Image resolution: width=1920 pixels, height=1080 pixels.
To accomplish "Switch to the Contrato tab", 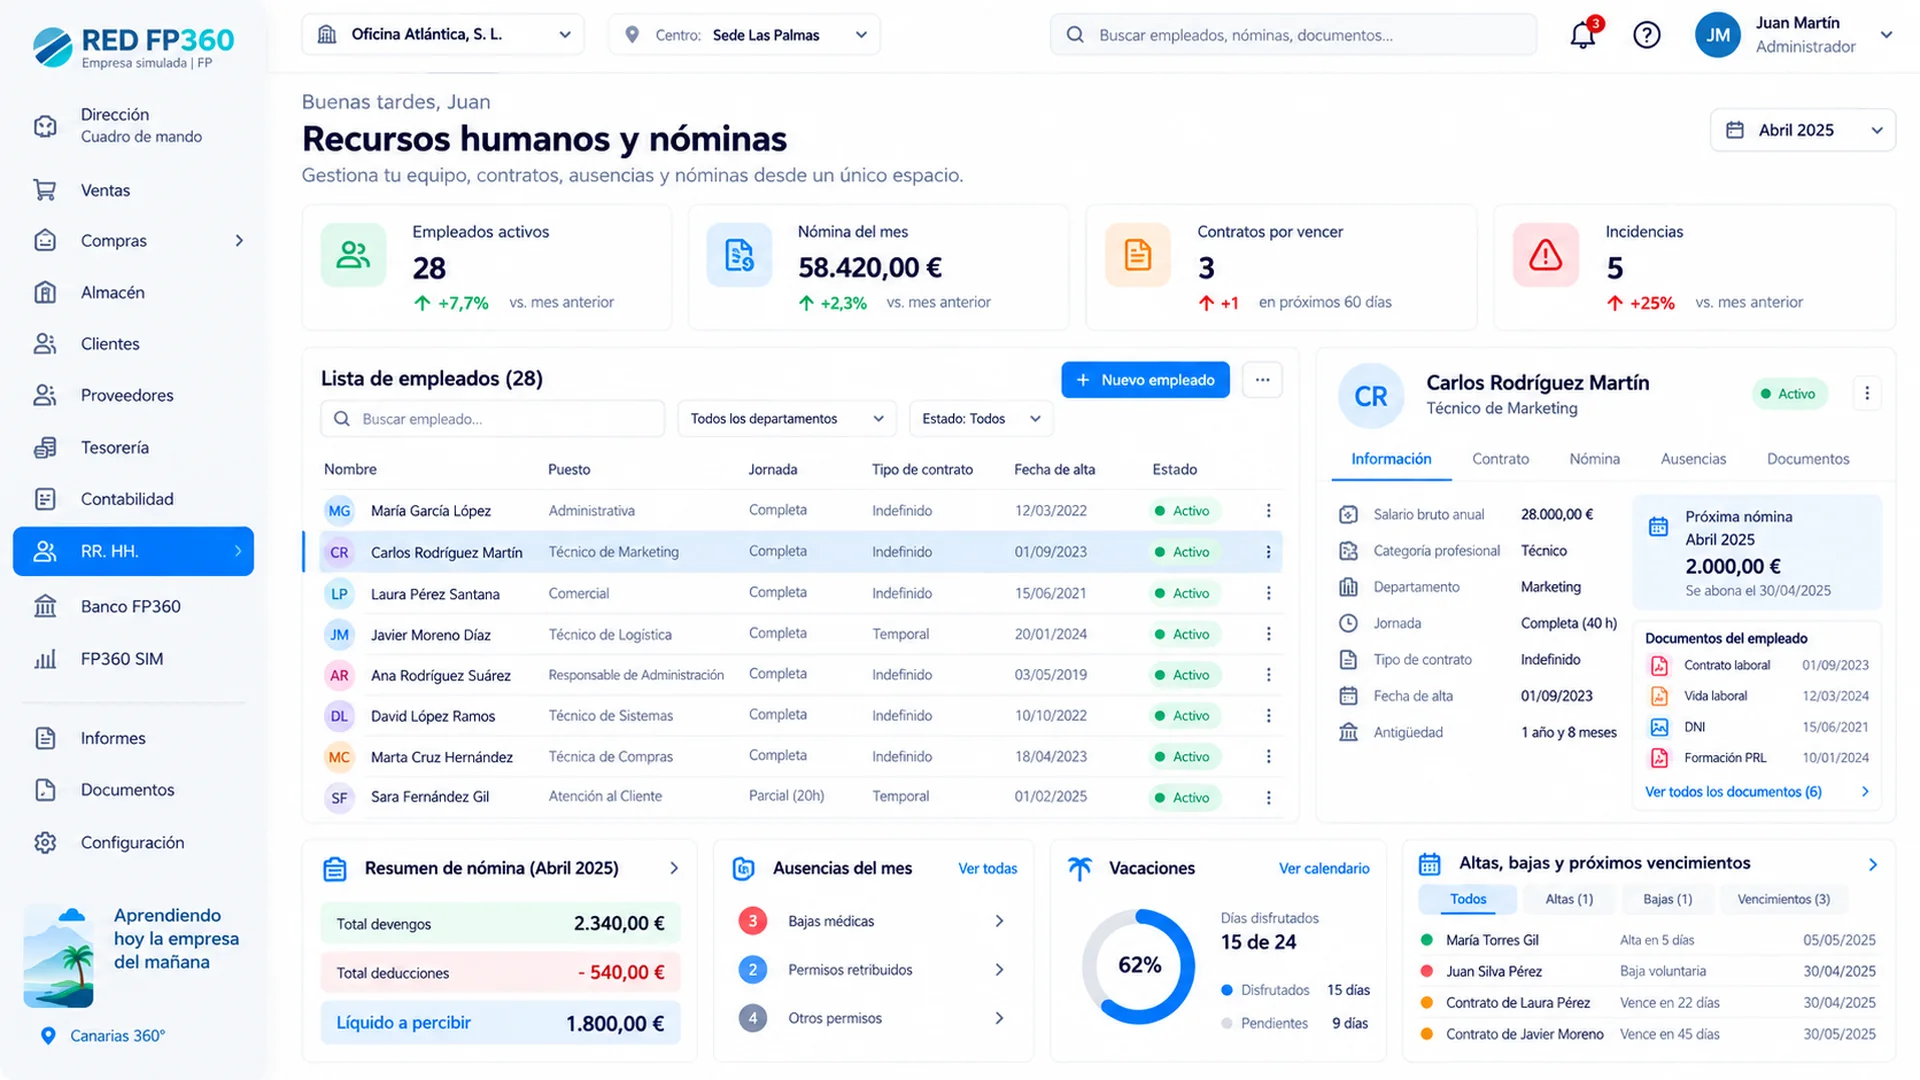I will (1500, 459).
